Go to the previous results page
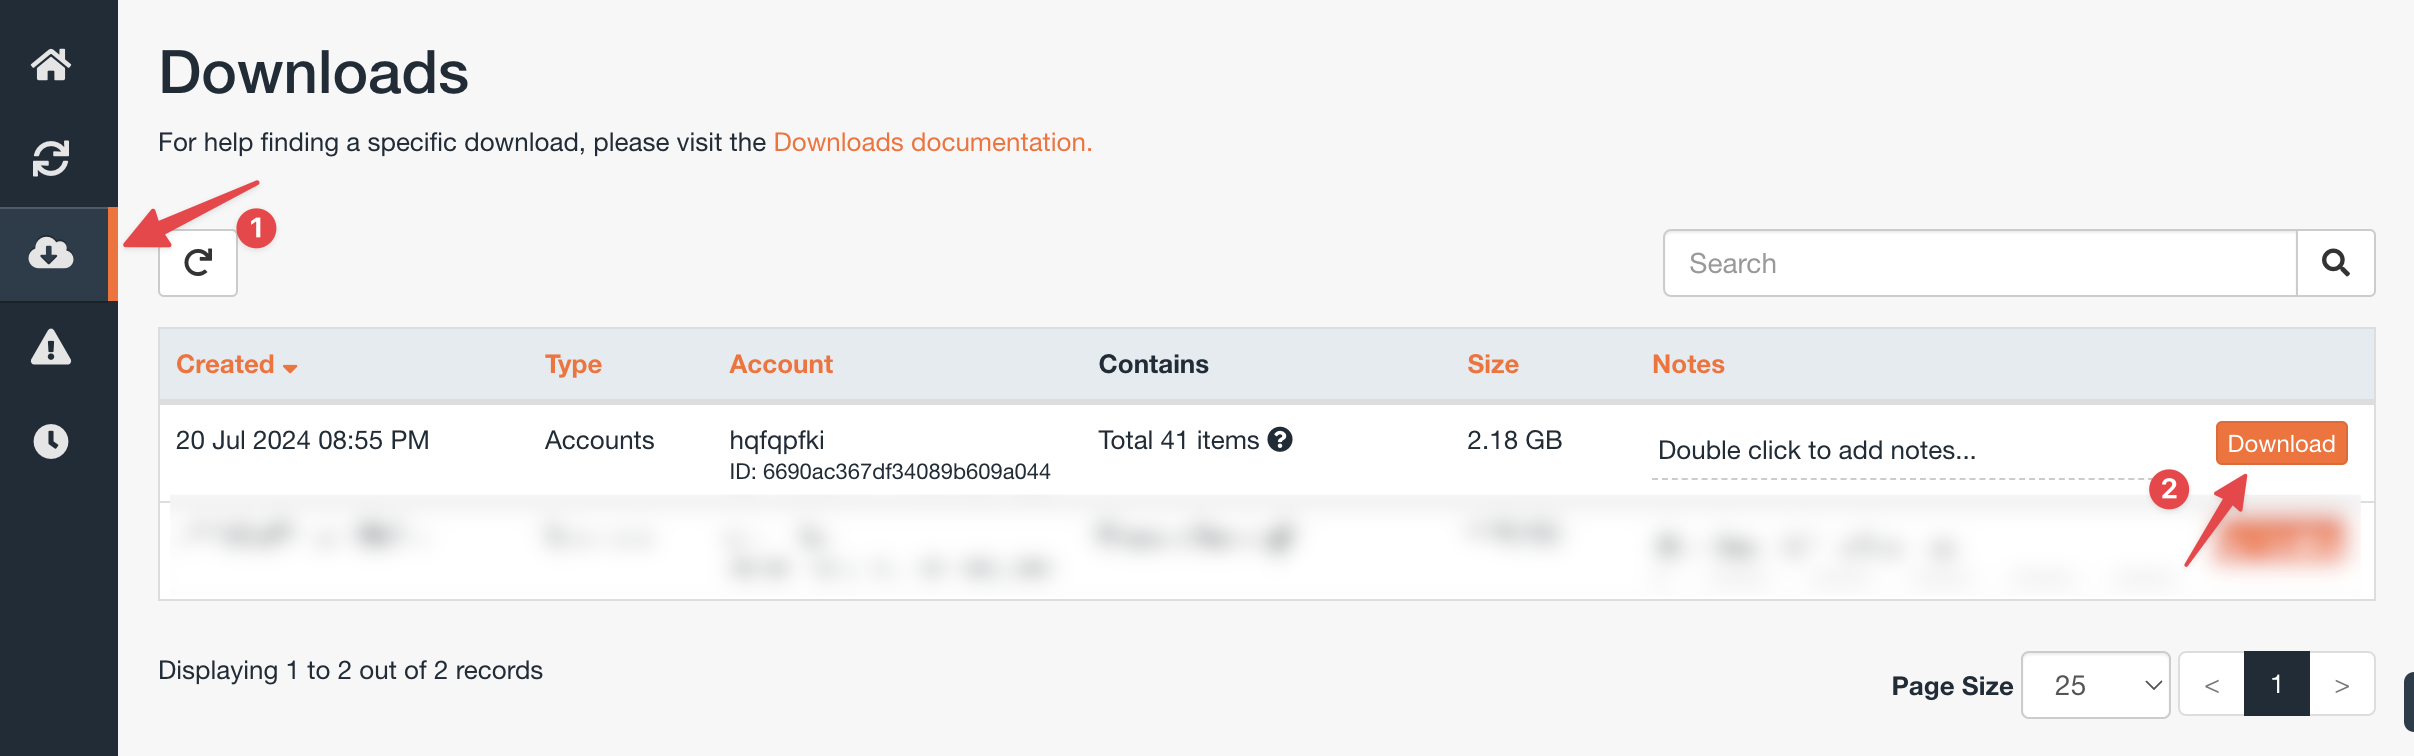Image resolution: width=2414 pixels, height=756 pixels. tap(2212, 685)
